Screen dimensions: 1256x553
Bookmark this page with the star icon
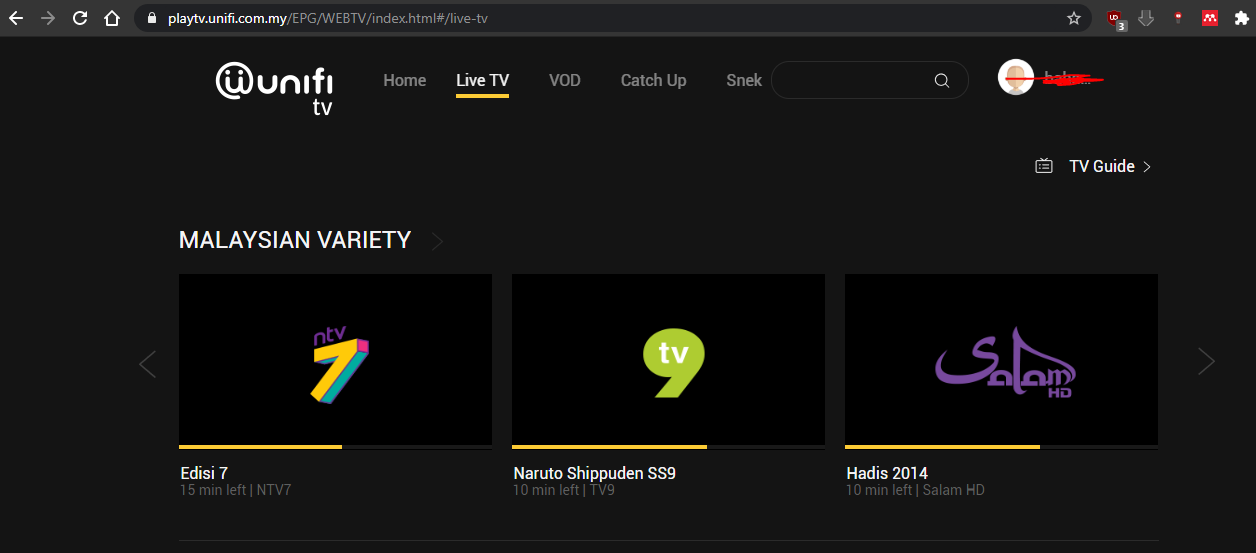tap(1074, 18)
